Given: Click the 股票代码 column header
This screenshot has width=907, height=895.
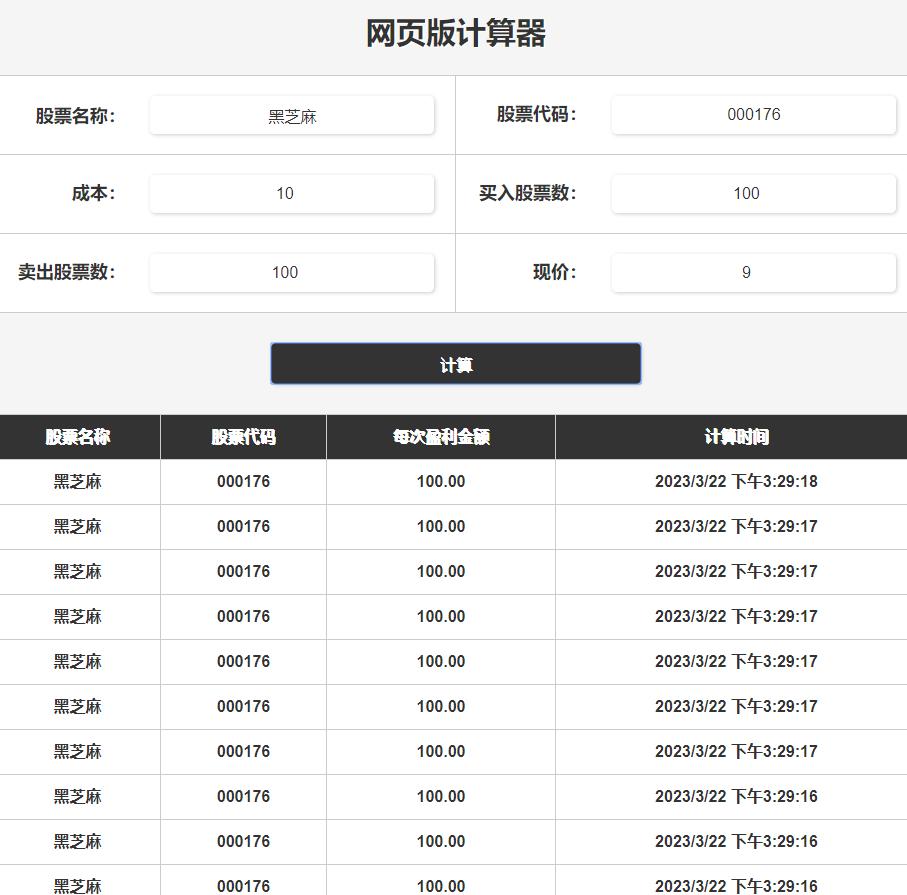Looking at the screenshot, I should (242, 437).
